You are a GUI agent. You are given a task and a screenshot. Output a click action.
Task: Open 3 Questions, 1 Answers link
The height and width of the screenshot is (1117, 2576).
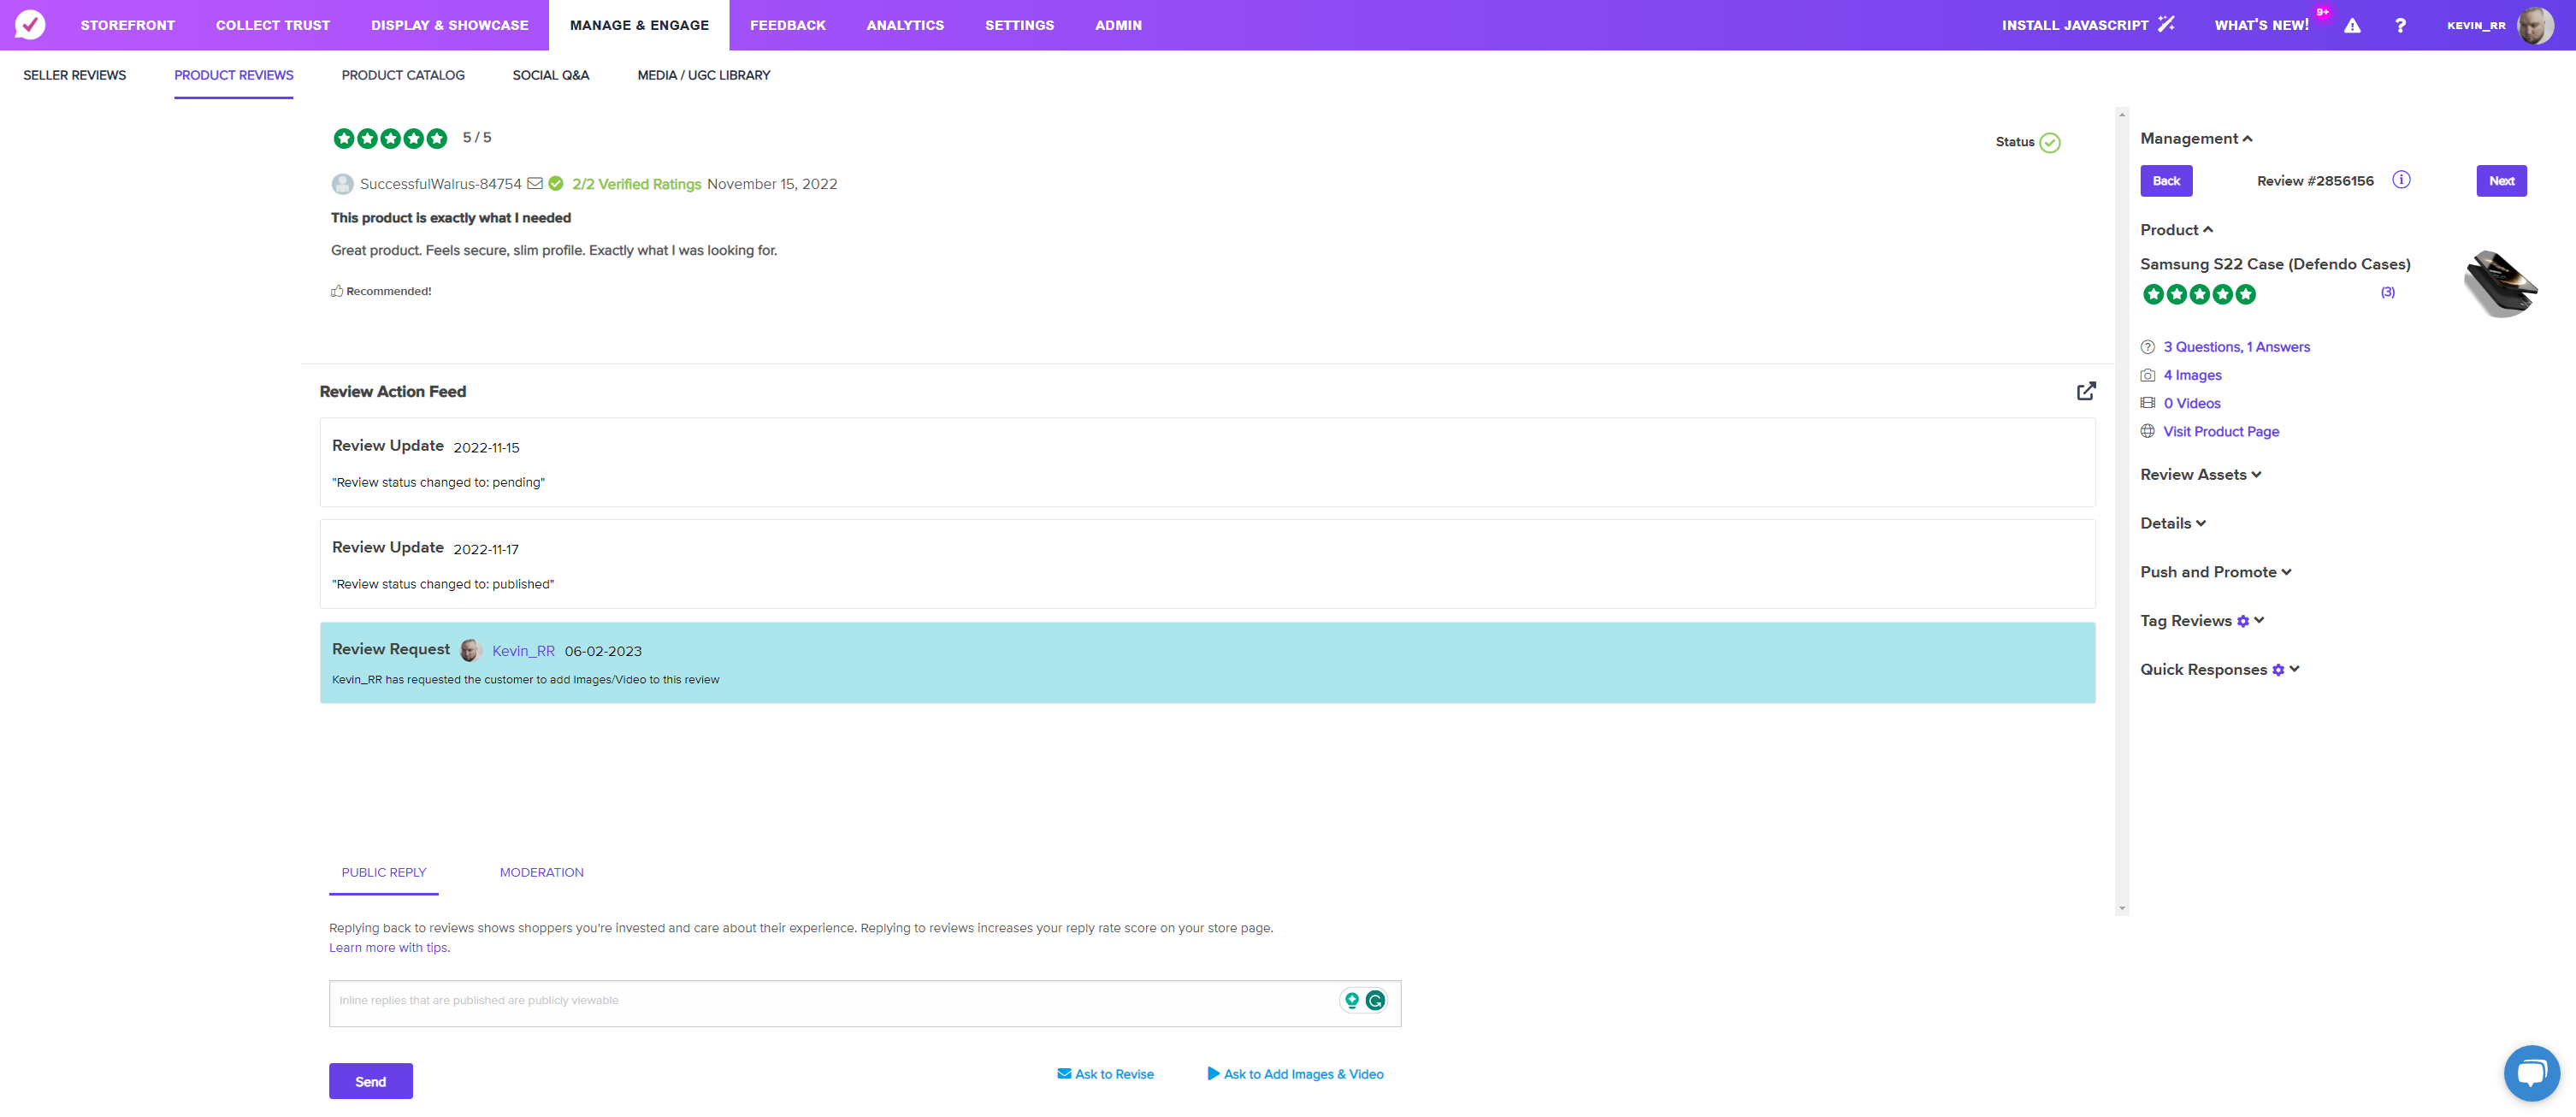click(2237, 347)
